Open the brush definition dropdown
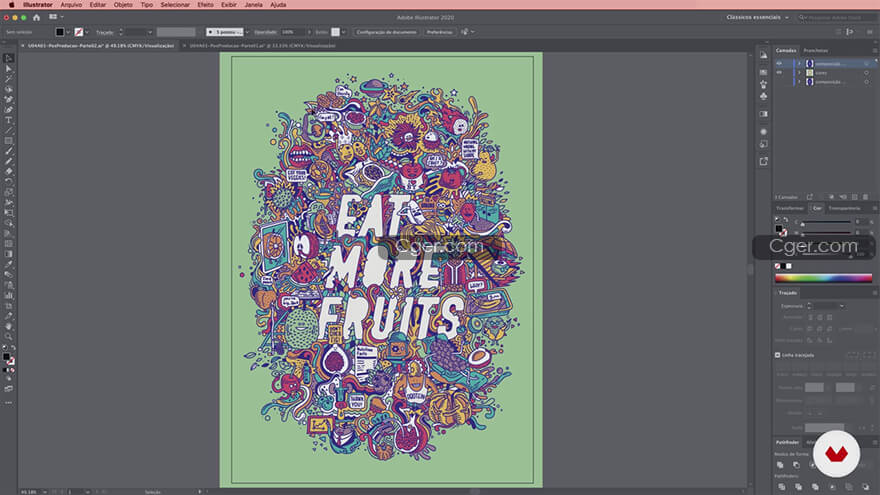This screenshot has height=495, width=880. point(247,32)
